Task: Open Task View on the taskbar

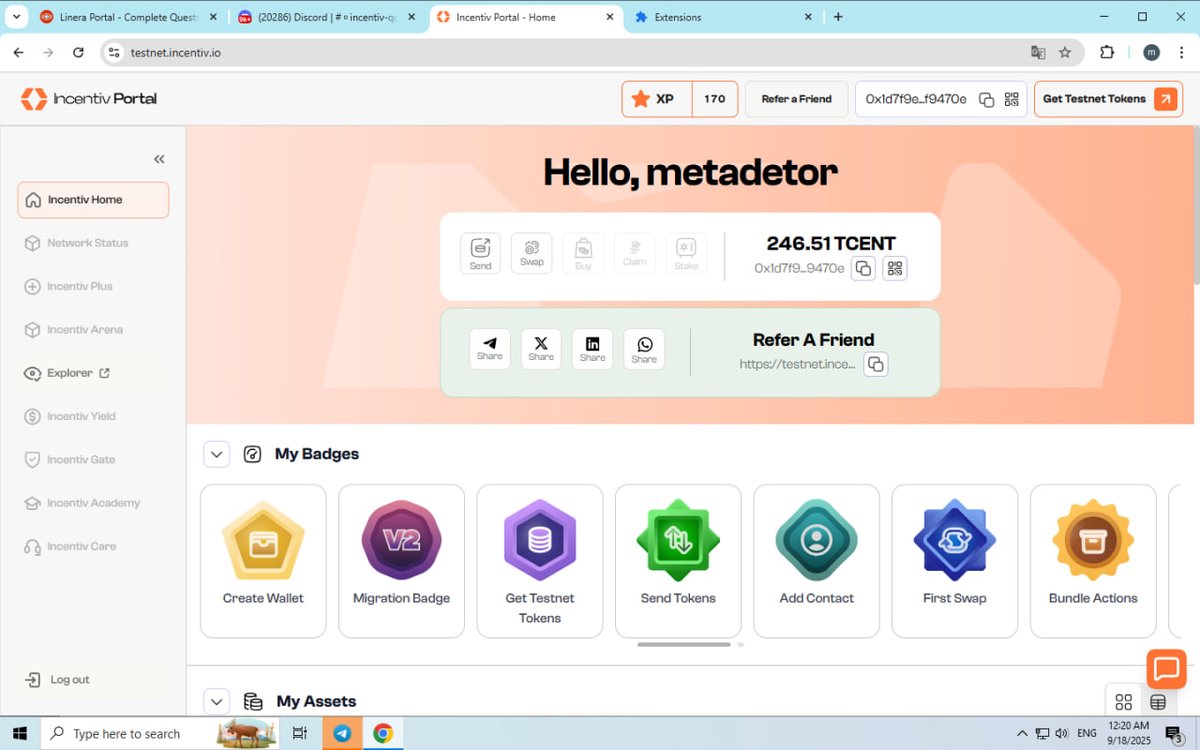Action: click(x=299, y=733)
